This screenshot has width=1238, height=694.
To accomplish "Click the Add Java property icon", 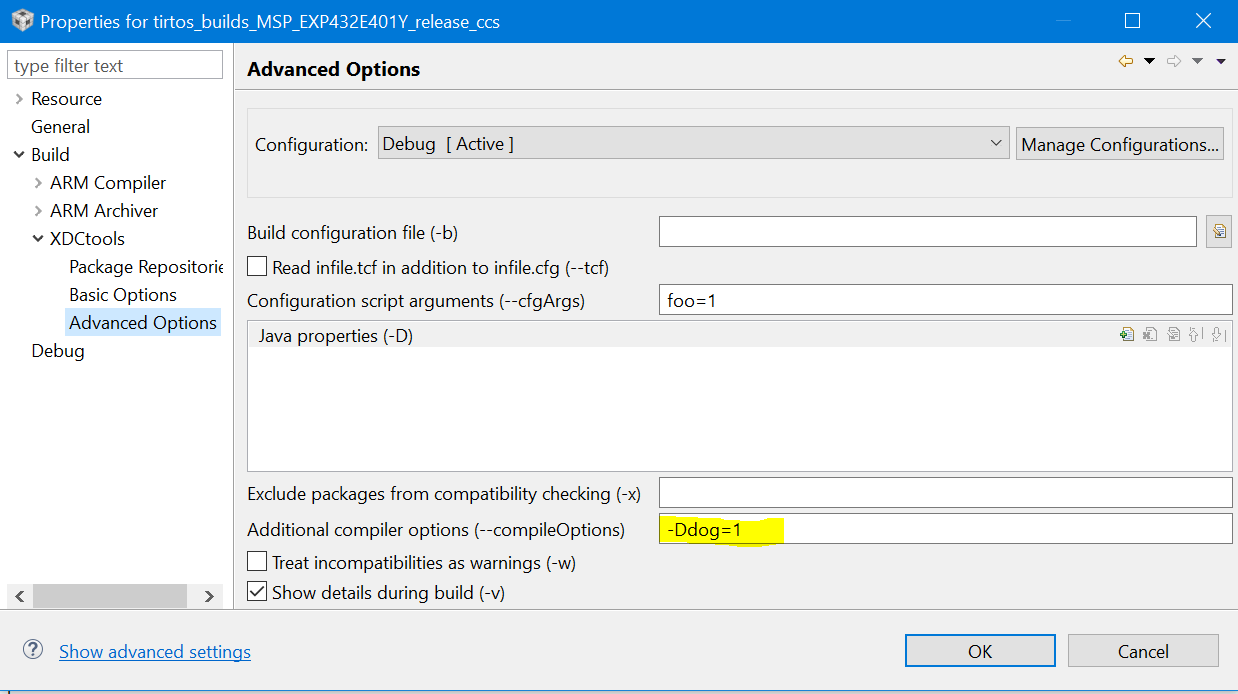I will click(x=1127, y=336).
